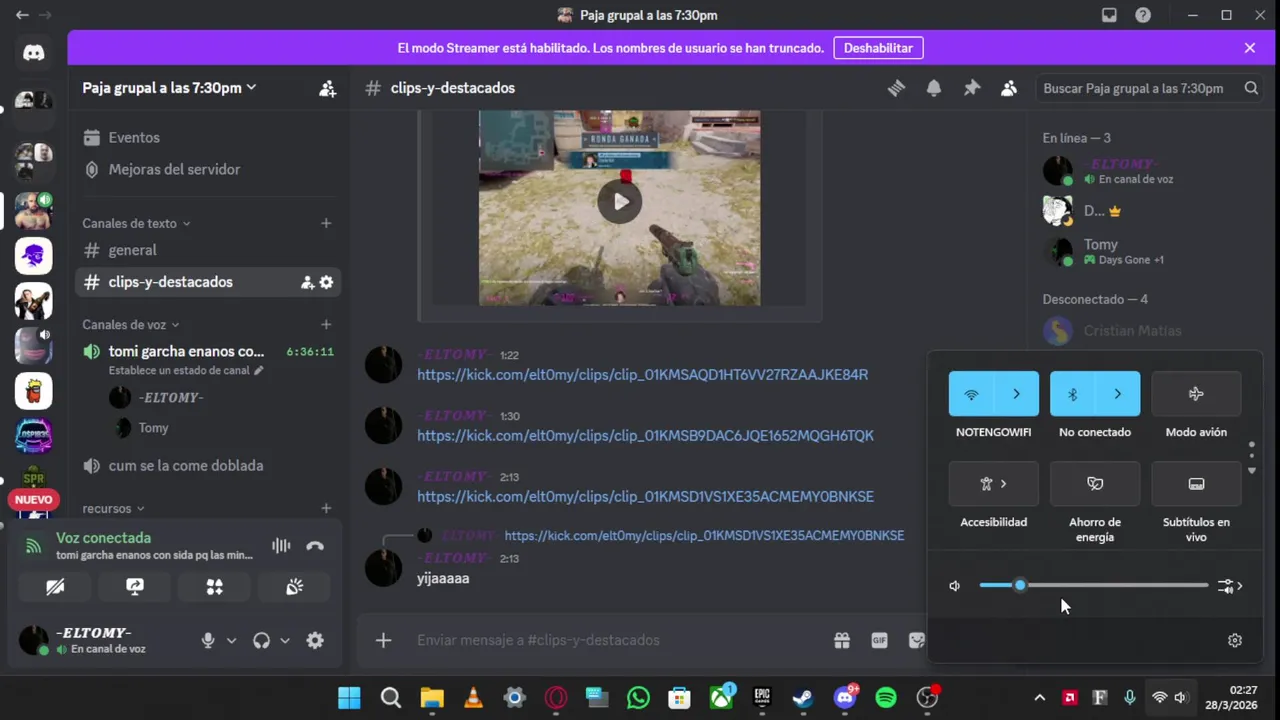Click Deshabilitar streamer mode button
The width and height of the screenshot is (1280, 720).
click(878, 48)
